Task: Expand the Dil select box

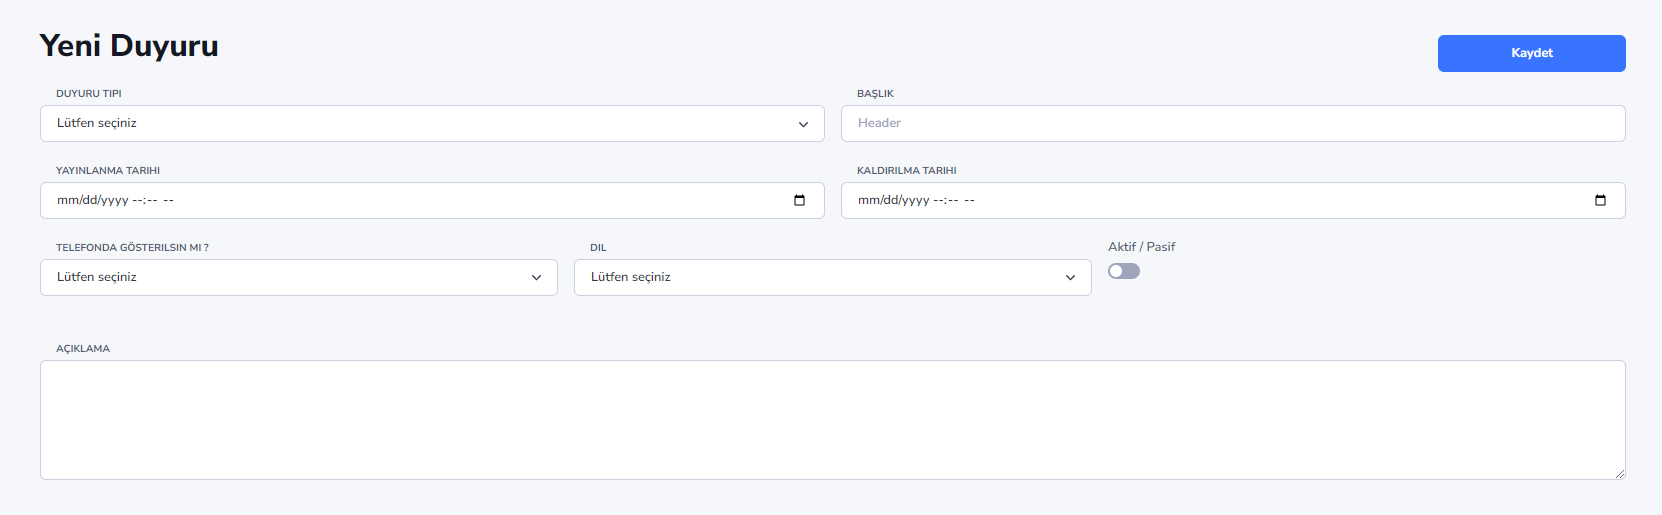Action: point(833,277)
